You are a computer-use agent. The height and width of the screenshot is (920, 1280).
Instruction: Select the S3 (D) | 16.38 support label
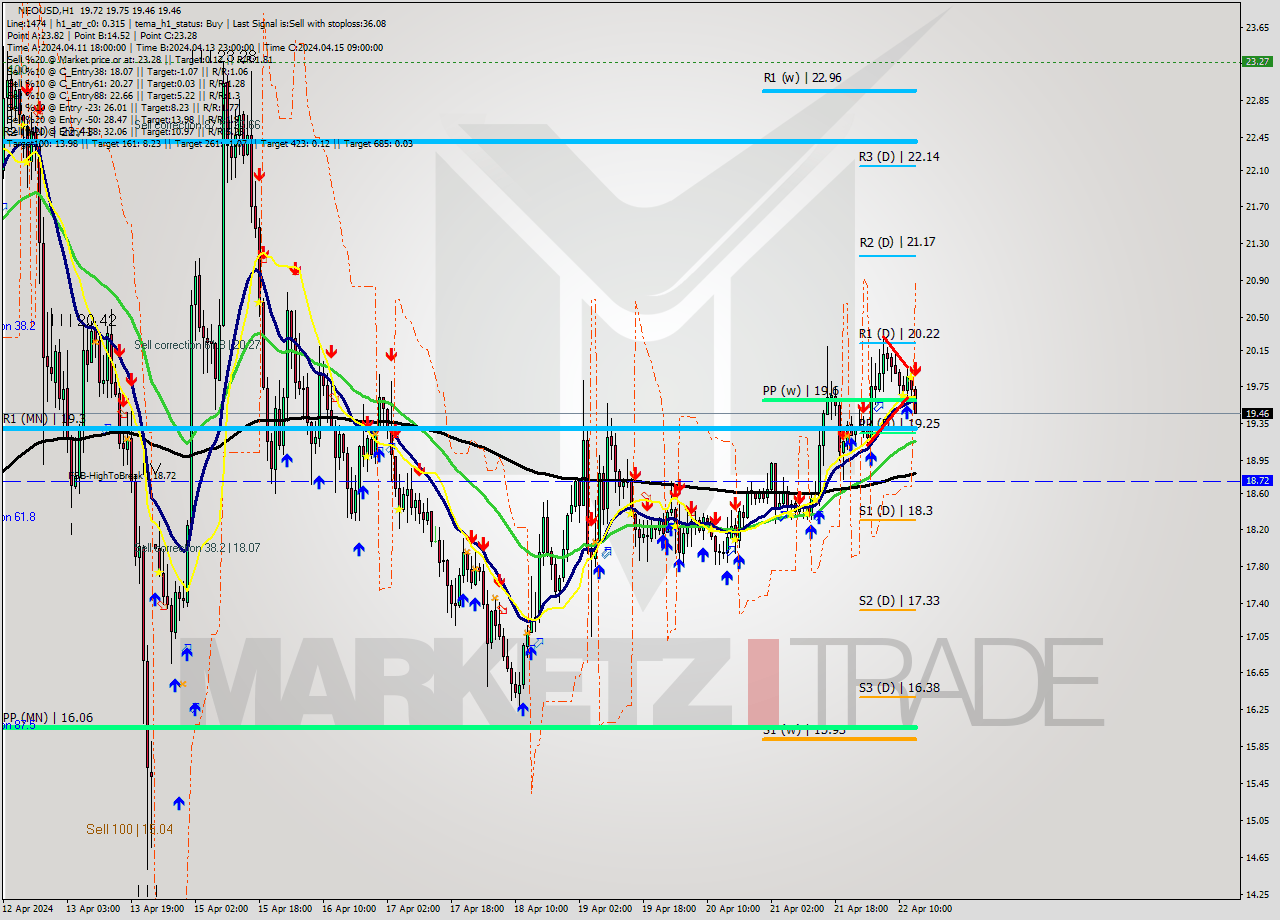tap(898, 688)
